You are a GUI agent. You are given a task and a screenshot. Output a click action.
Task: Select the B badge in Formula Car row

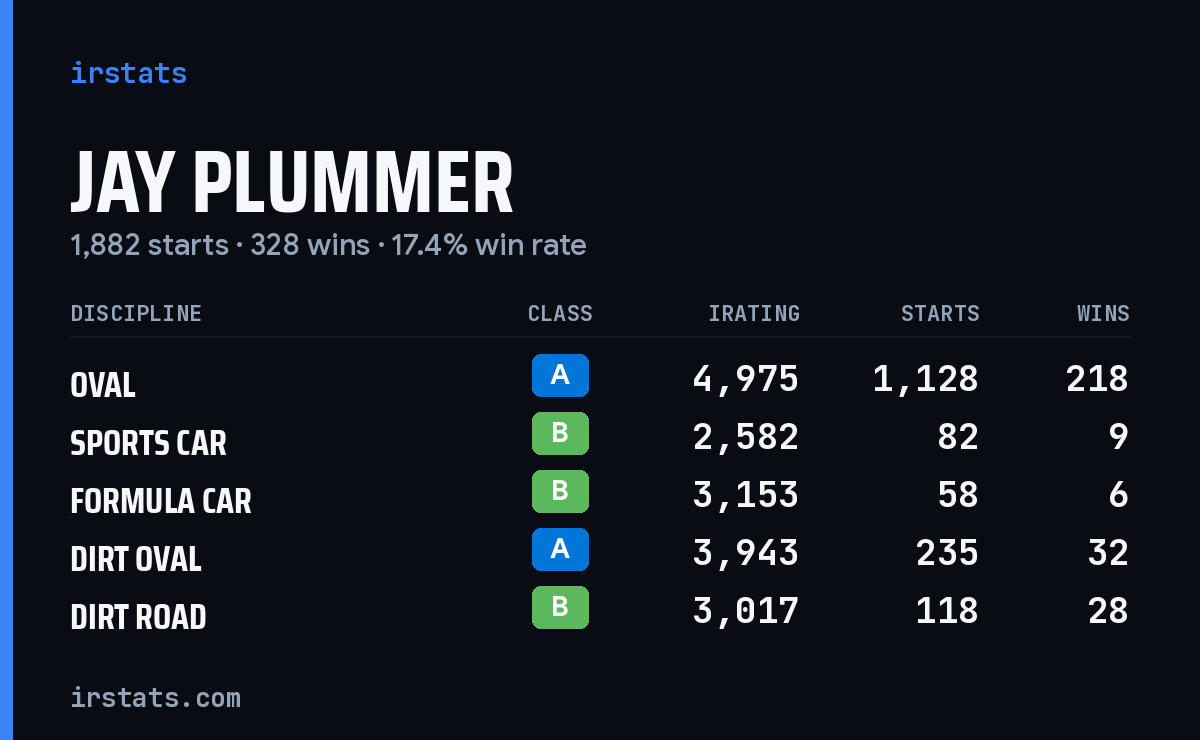[x=560, y=491]
